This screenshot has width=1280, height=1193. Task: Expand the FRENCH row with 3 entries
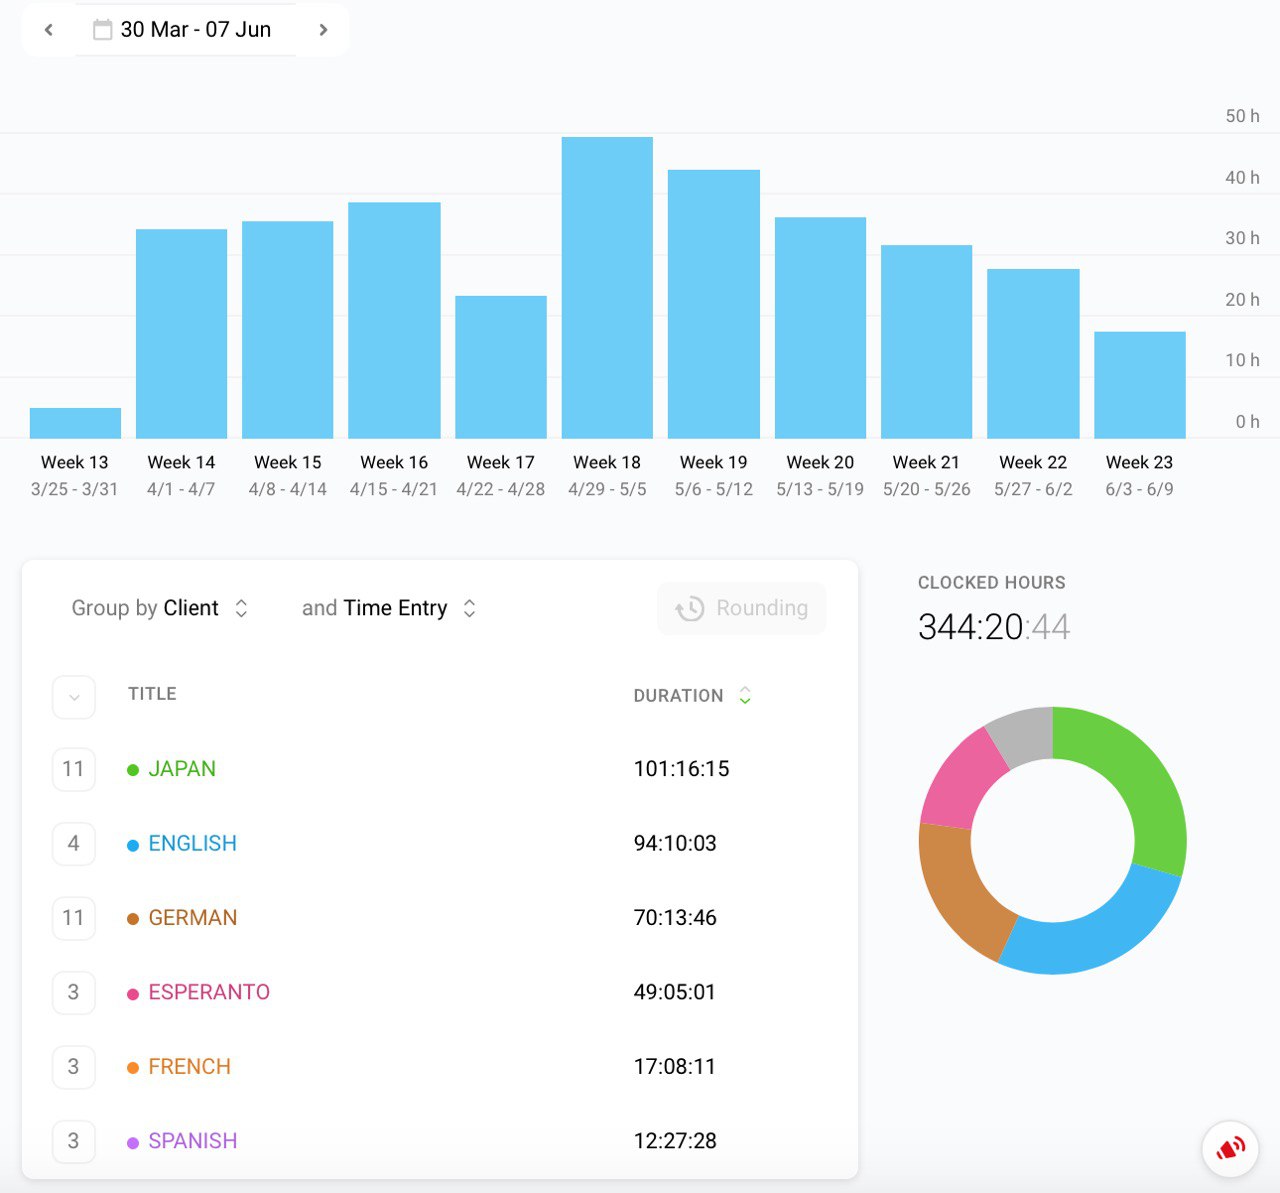[74, 1067]
